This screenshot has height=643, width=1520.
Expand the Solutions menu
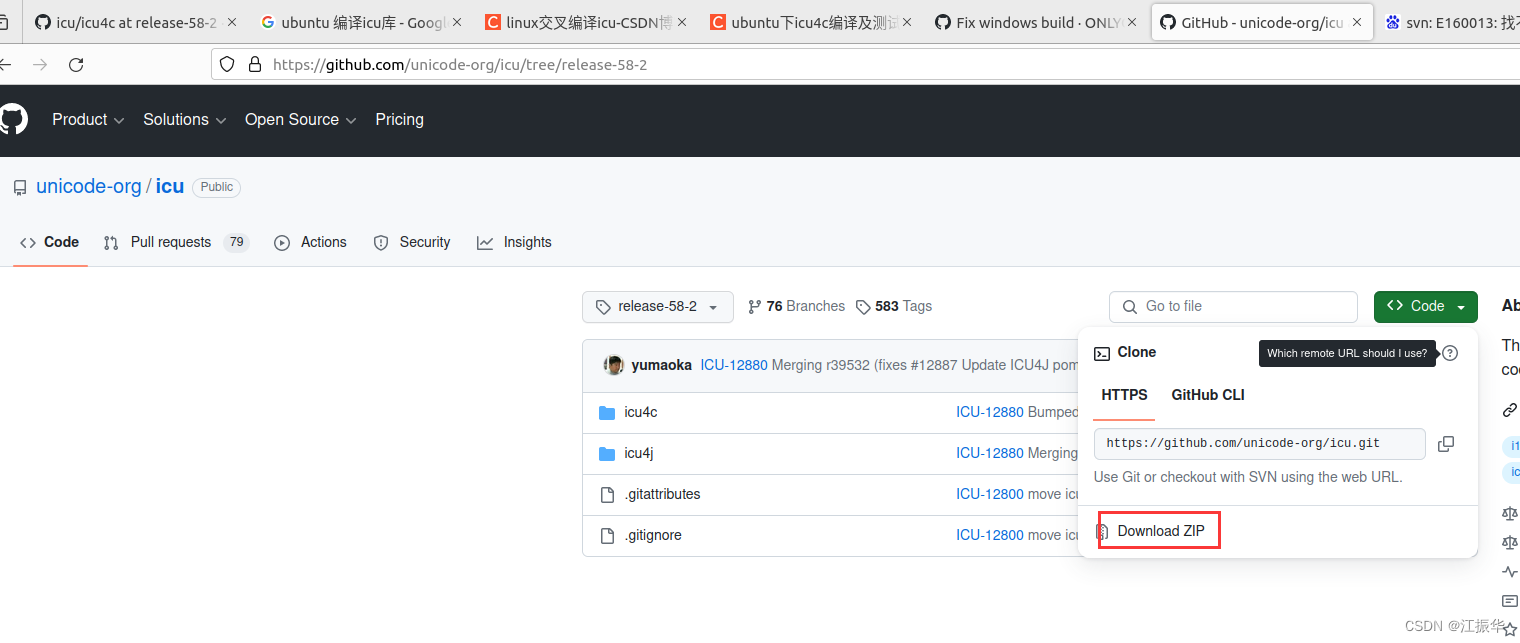[185, 120]
